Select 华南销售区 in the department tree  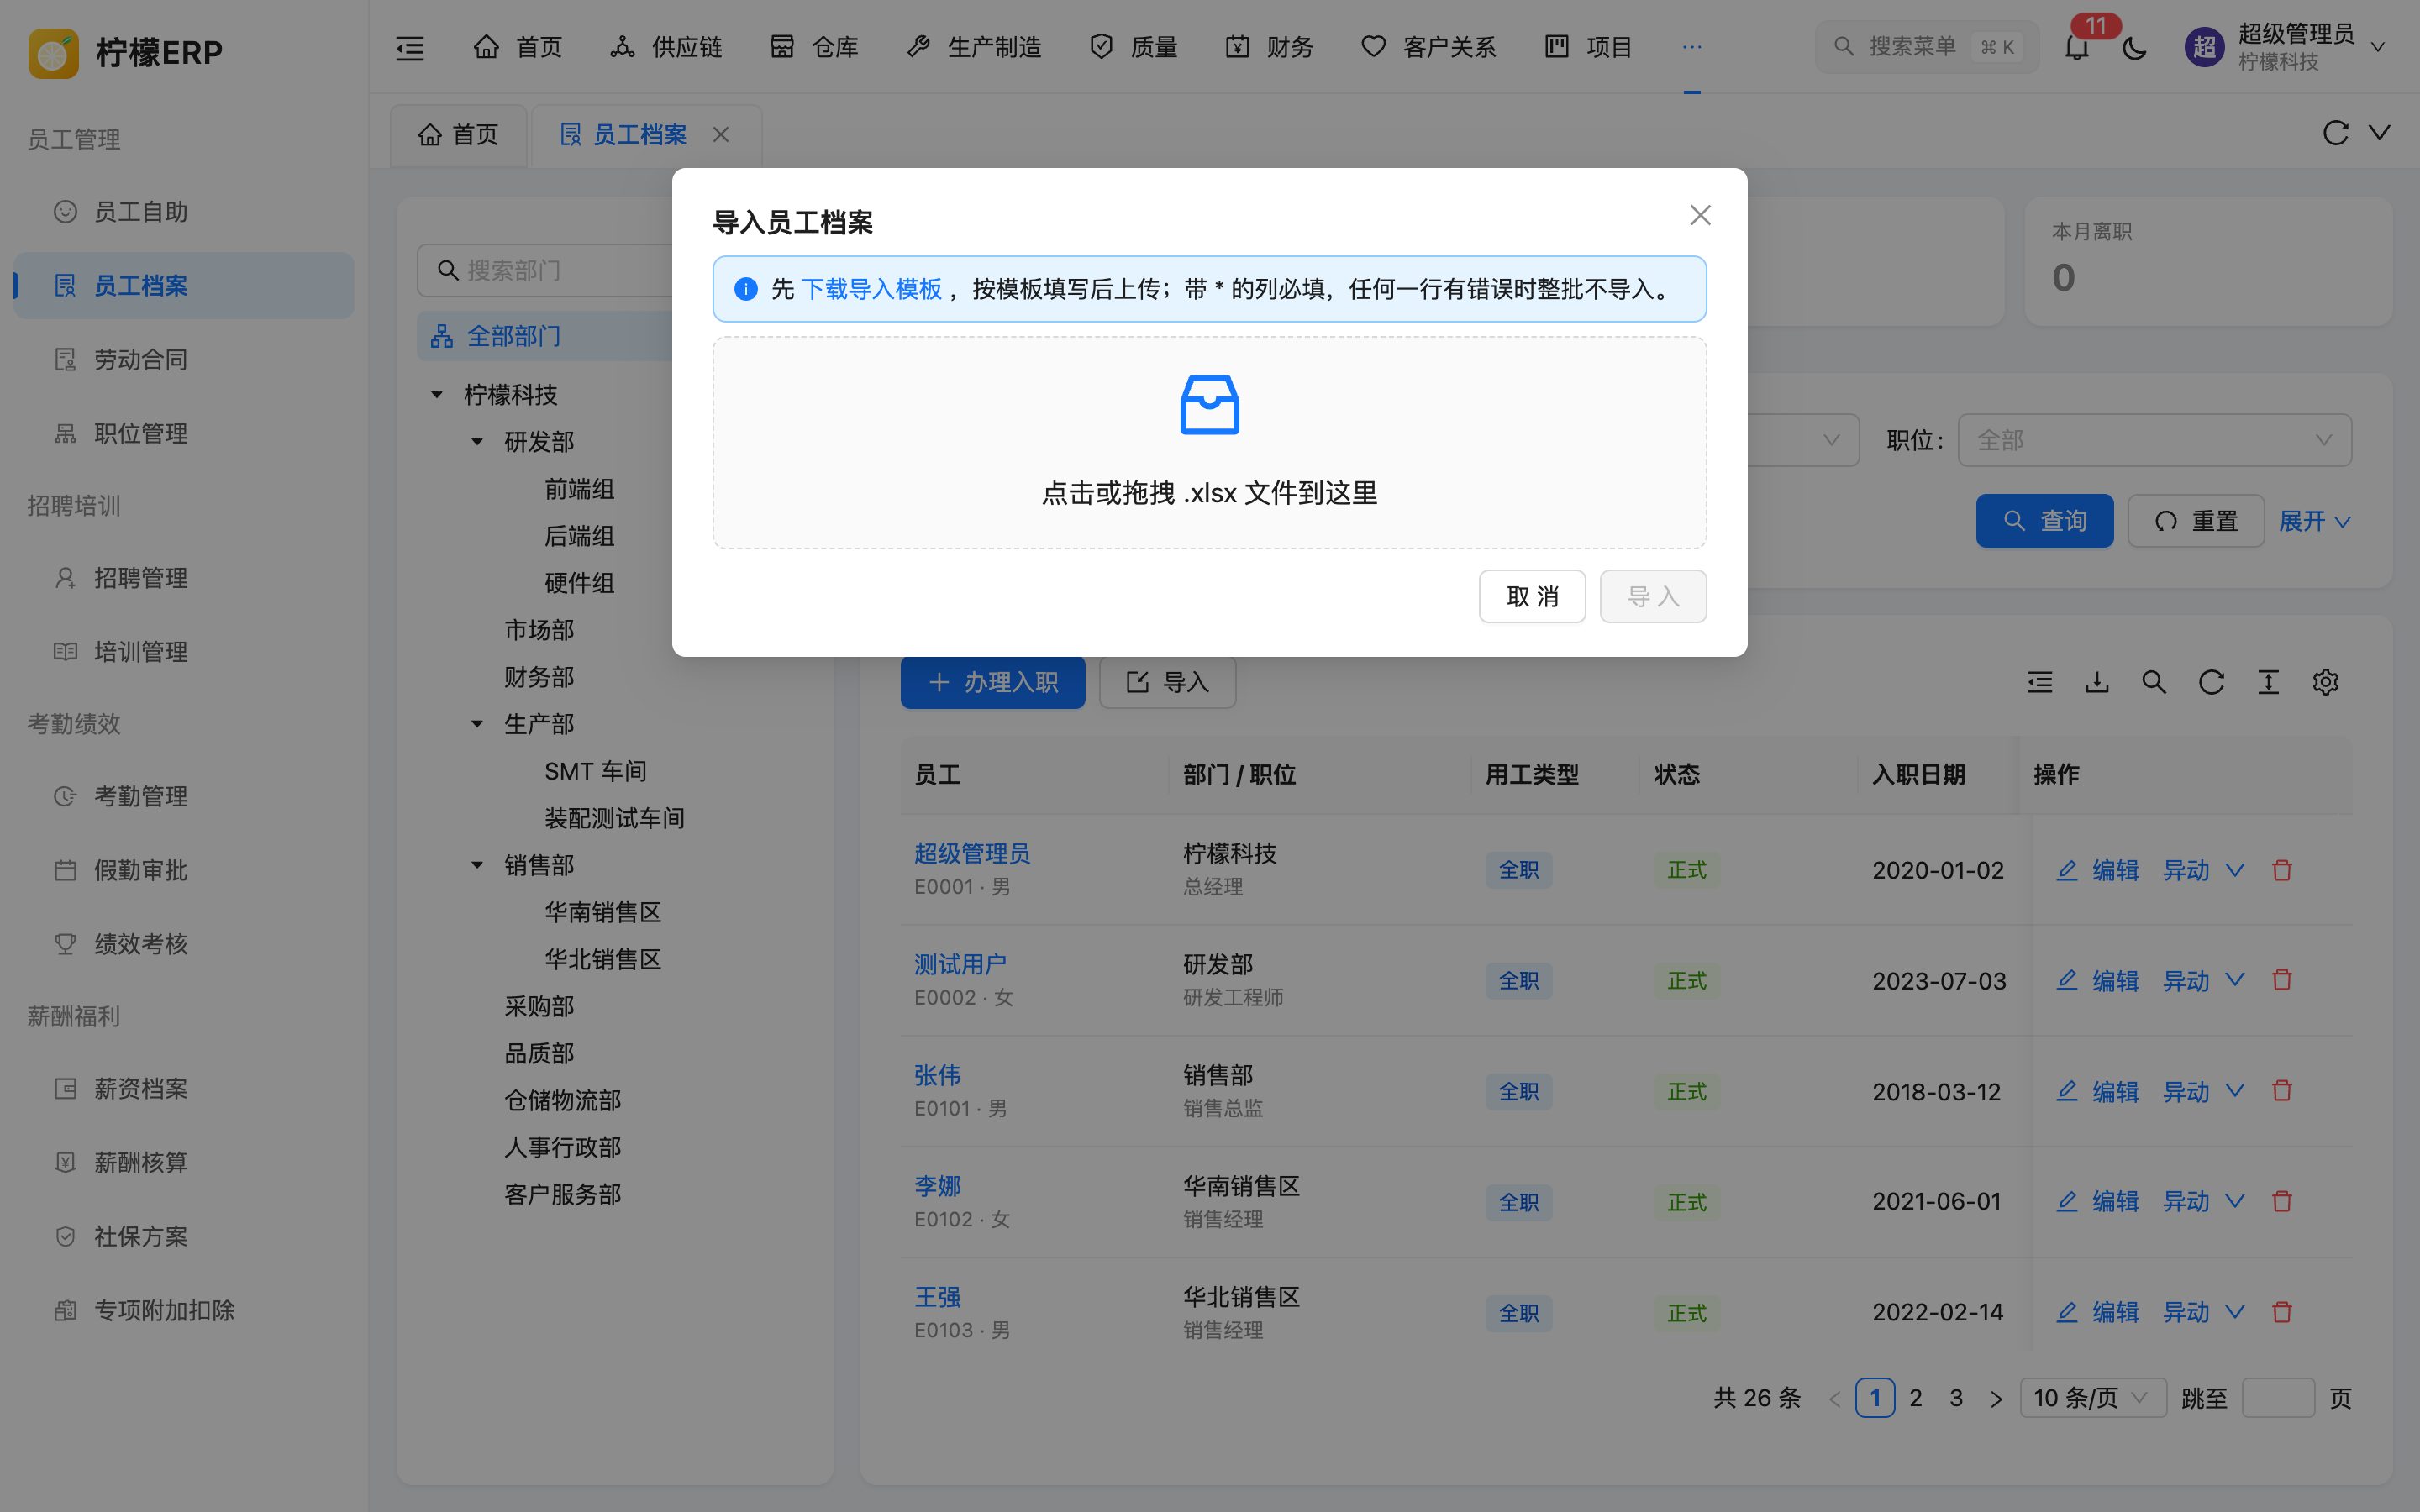pos(602,912)
